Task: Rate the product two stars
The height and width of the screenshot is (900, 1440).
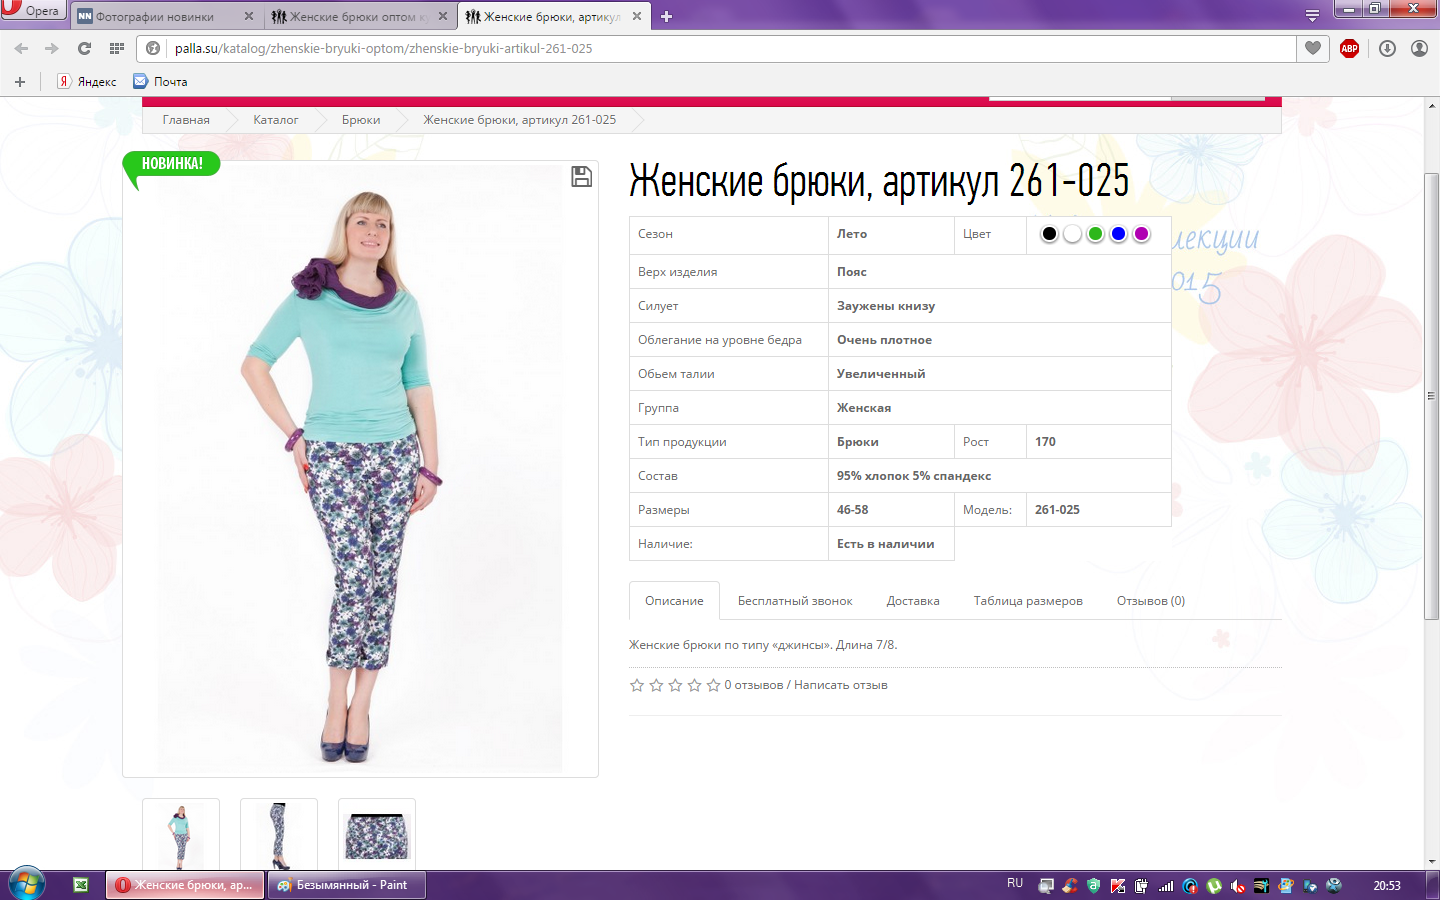Action: coord(656,685)
